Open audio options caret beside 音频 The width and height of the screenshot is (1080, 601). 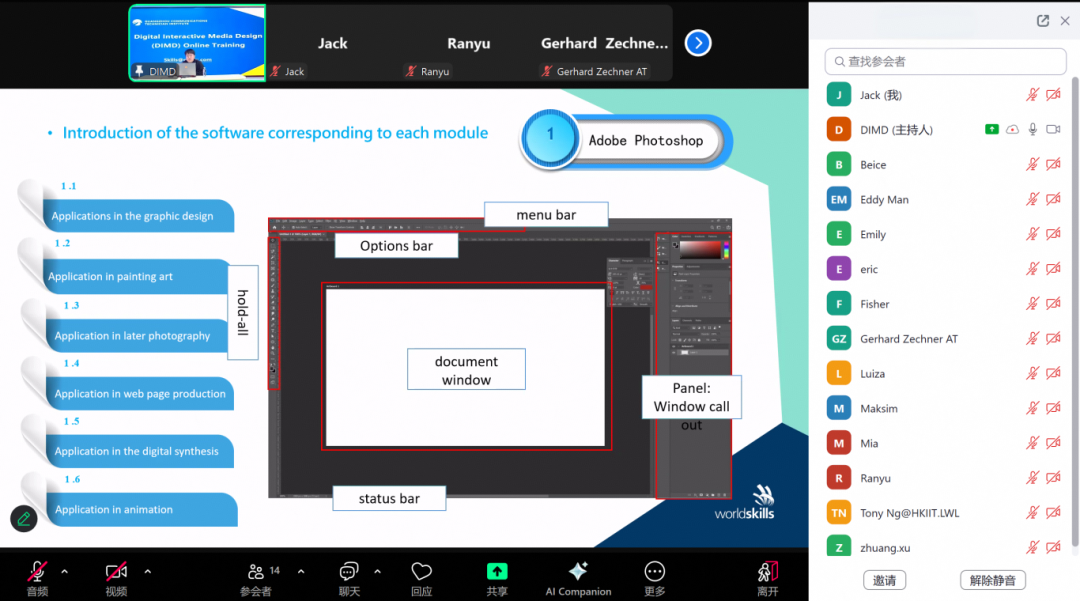(65, 571)
